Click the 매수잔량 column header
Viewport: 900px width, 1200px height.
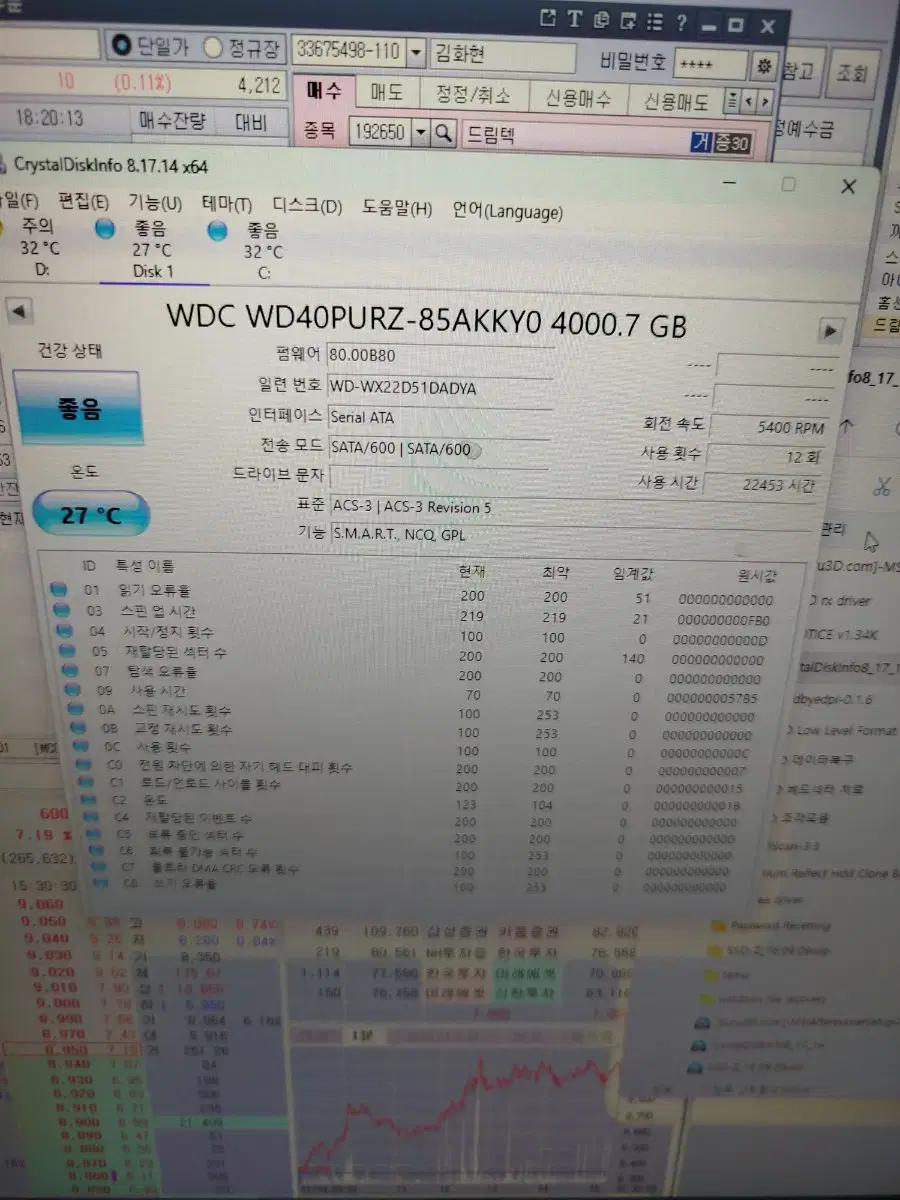tap(171, 122)
